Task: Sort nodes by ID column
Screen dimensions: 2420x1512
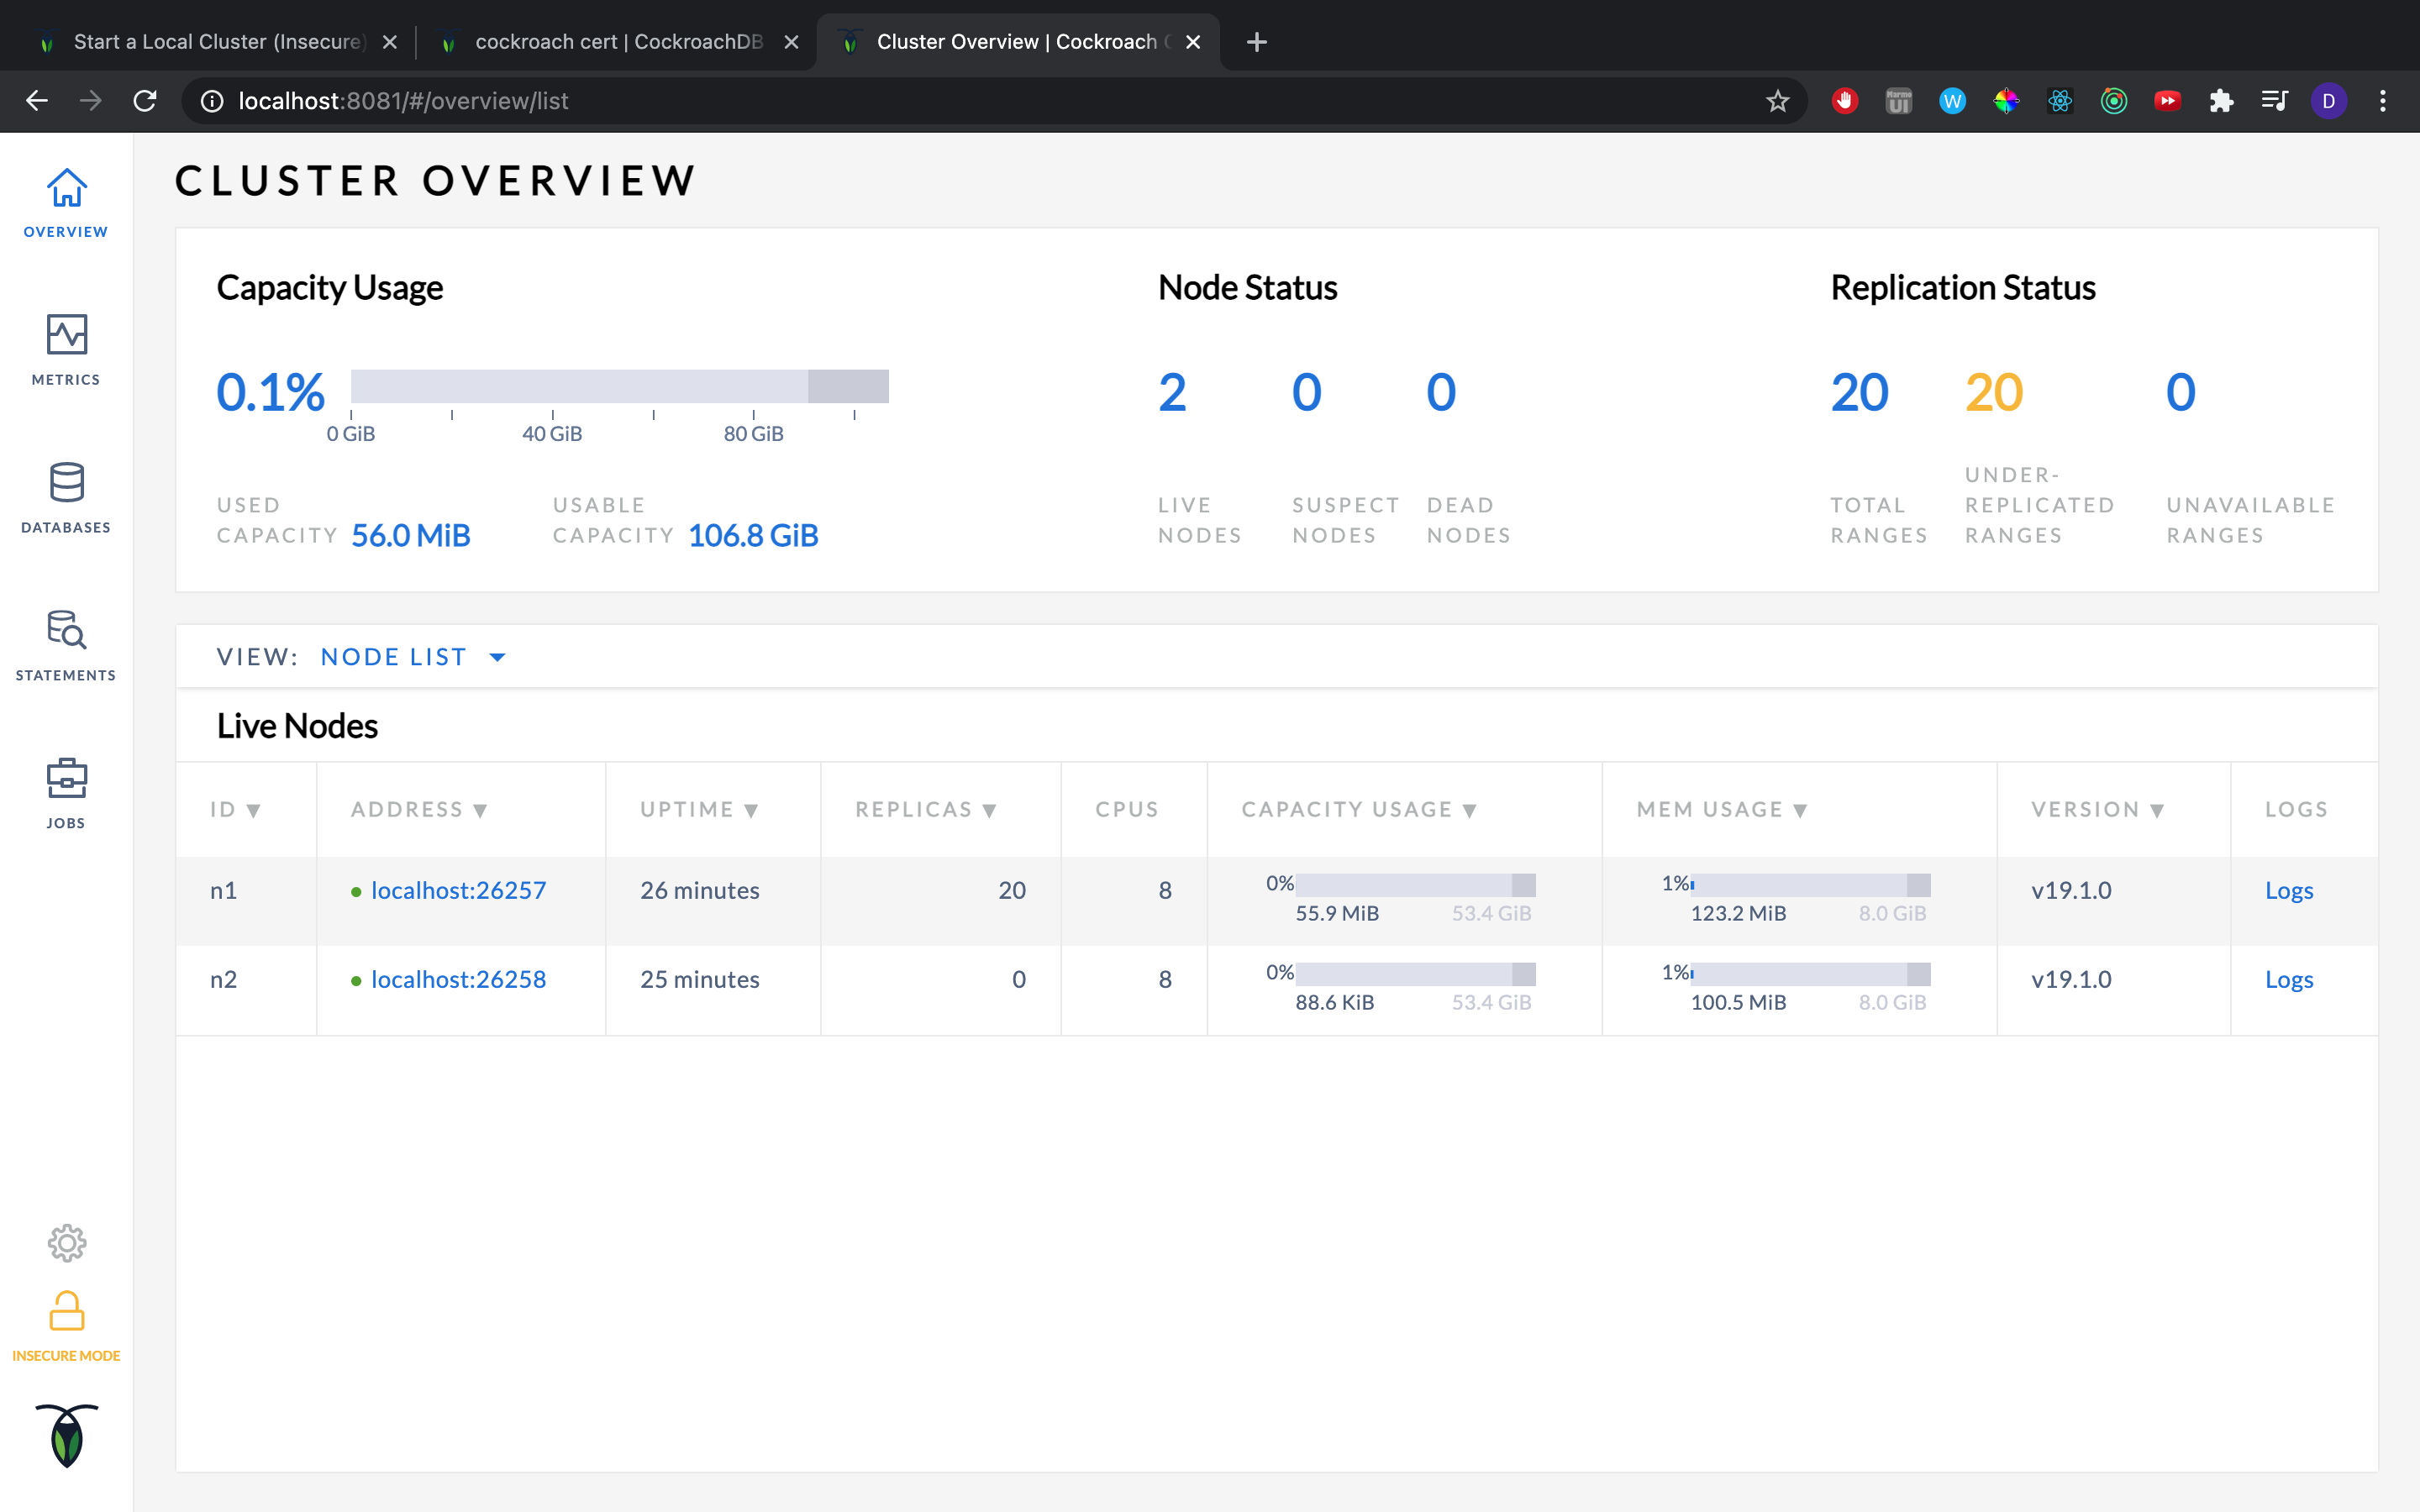Action: (x=235, y=809)
